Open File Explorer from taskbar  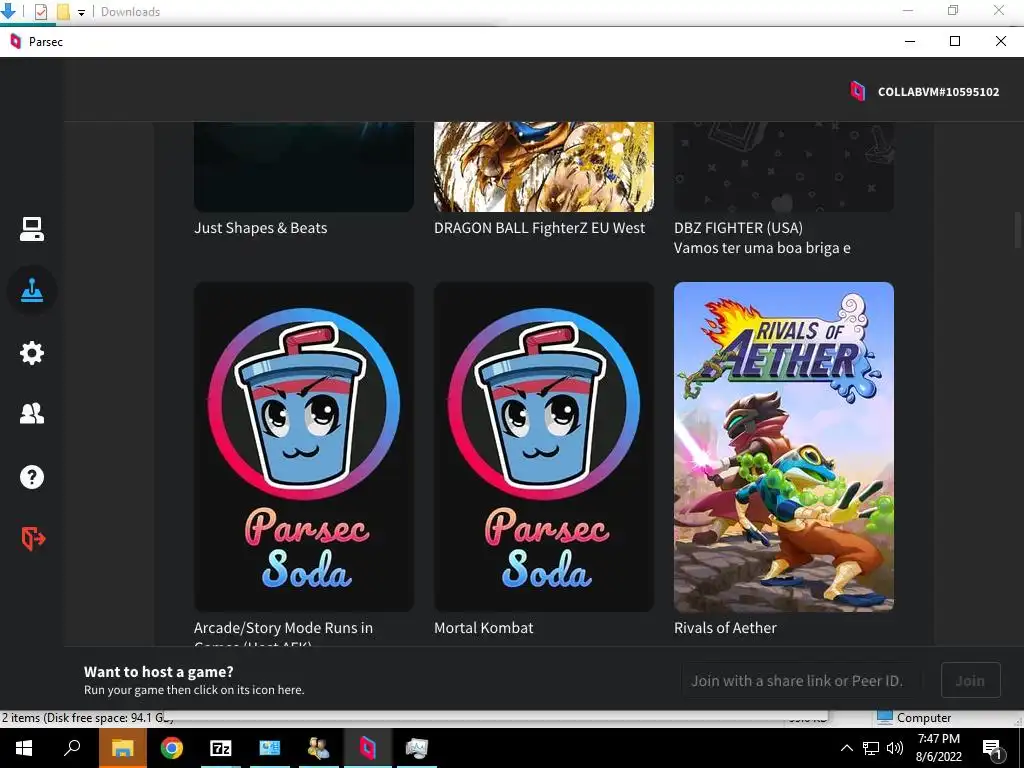pos(122,748)
